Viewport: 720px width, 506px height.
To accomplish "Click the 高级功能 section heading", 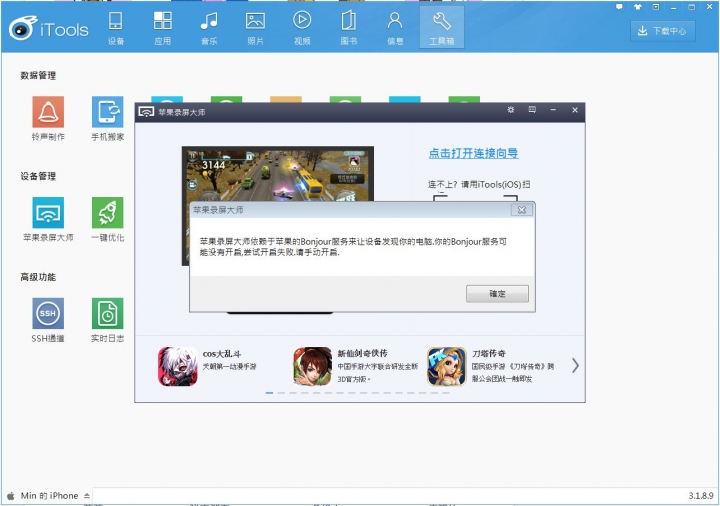I will tap(38, 277).
